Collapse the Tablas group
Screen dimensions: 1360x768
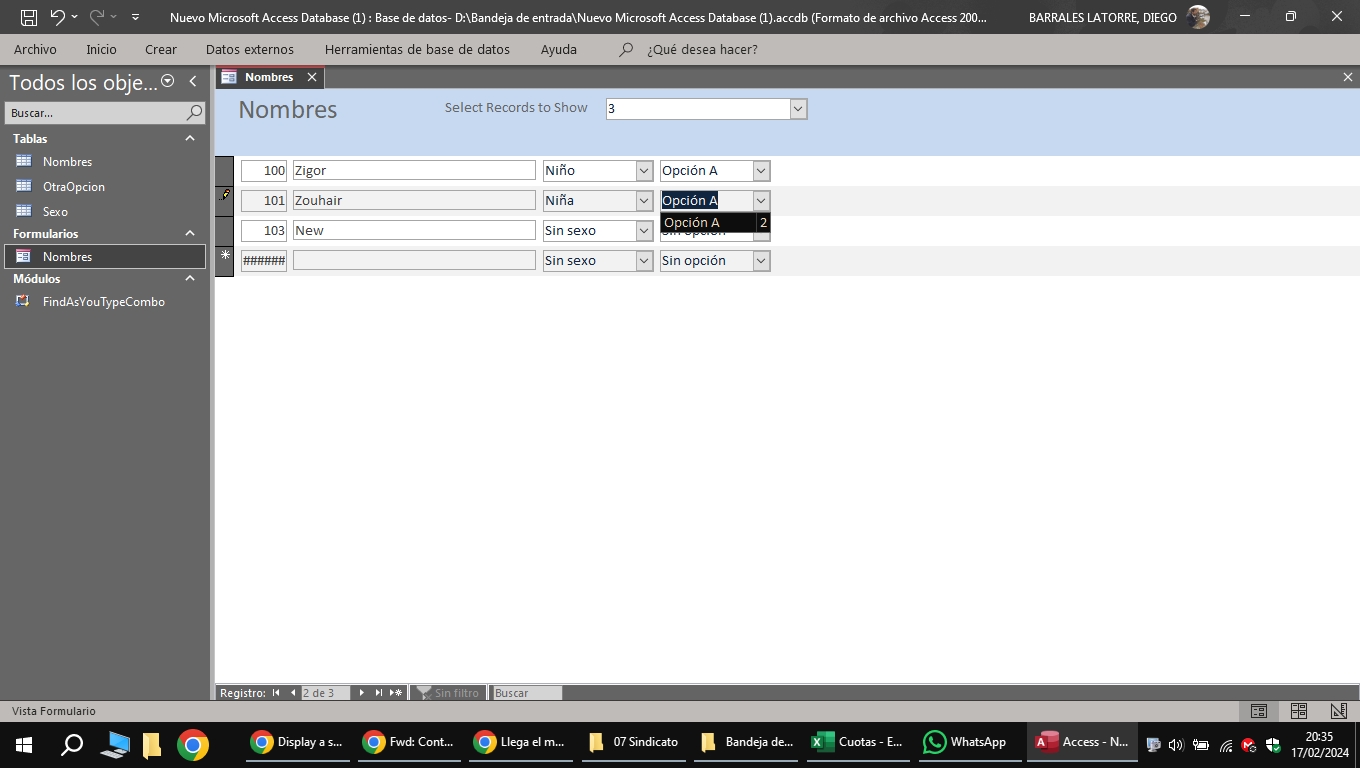point(190,138)
